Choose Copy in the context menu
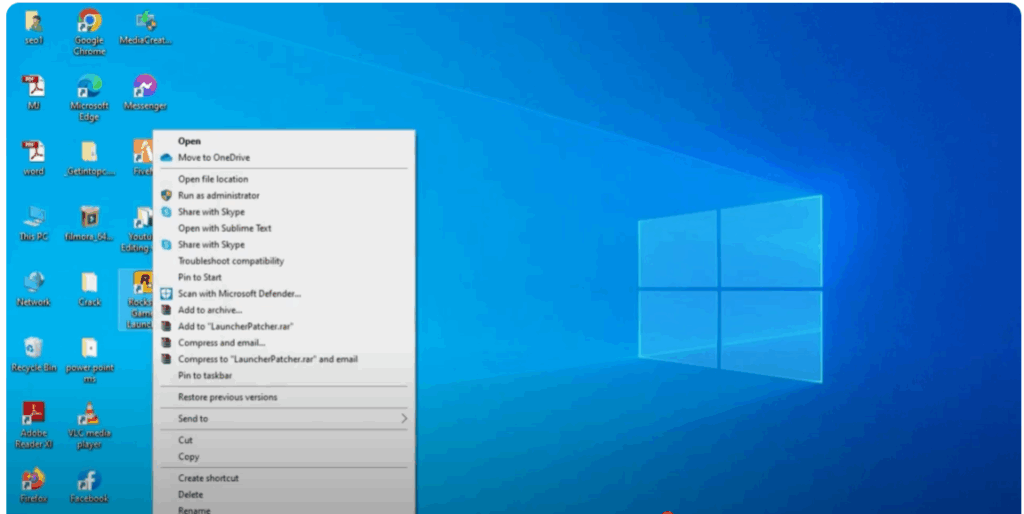Image resolution: width=1024 pixels, height=514 pixels. [283, 457]
